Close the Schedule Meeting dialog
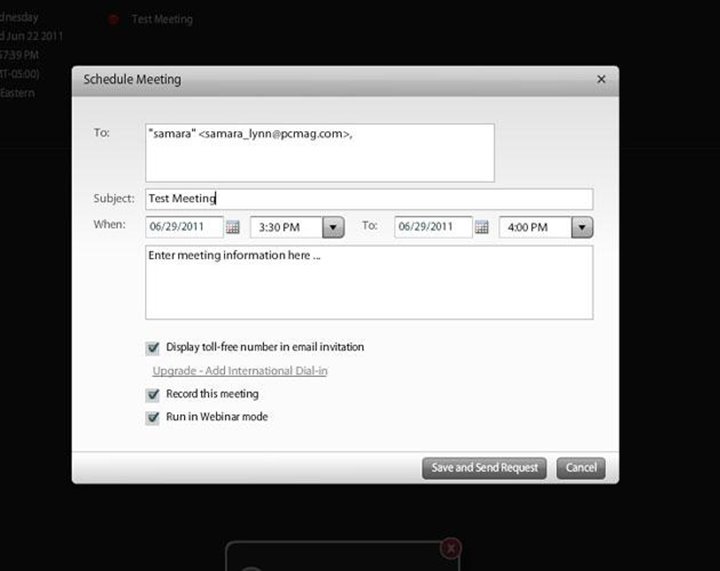Viewport: 720px width, 571px height. pyautogui.click(x=601, y=79)
